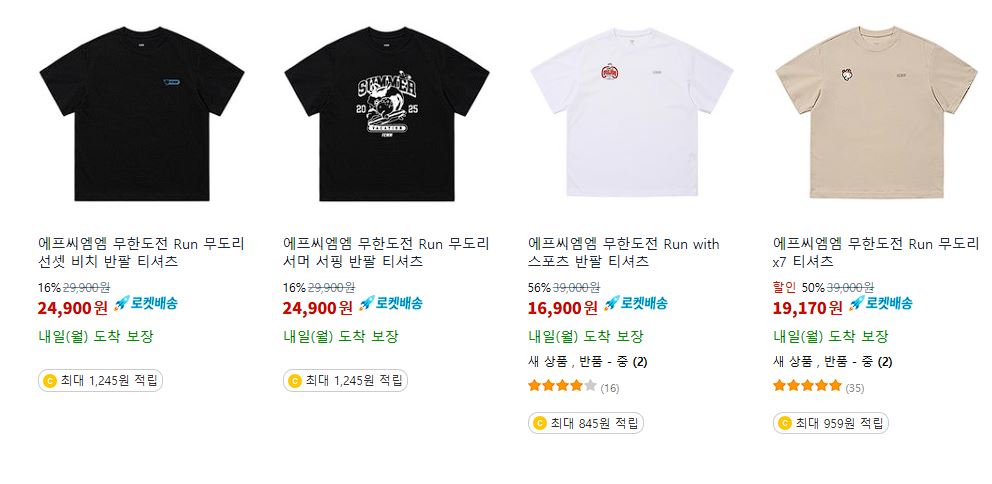Click 새 상품, 반품 - 중 (2) under white shirt
Screen dimensions: 992x484
point(587,362)
